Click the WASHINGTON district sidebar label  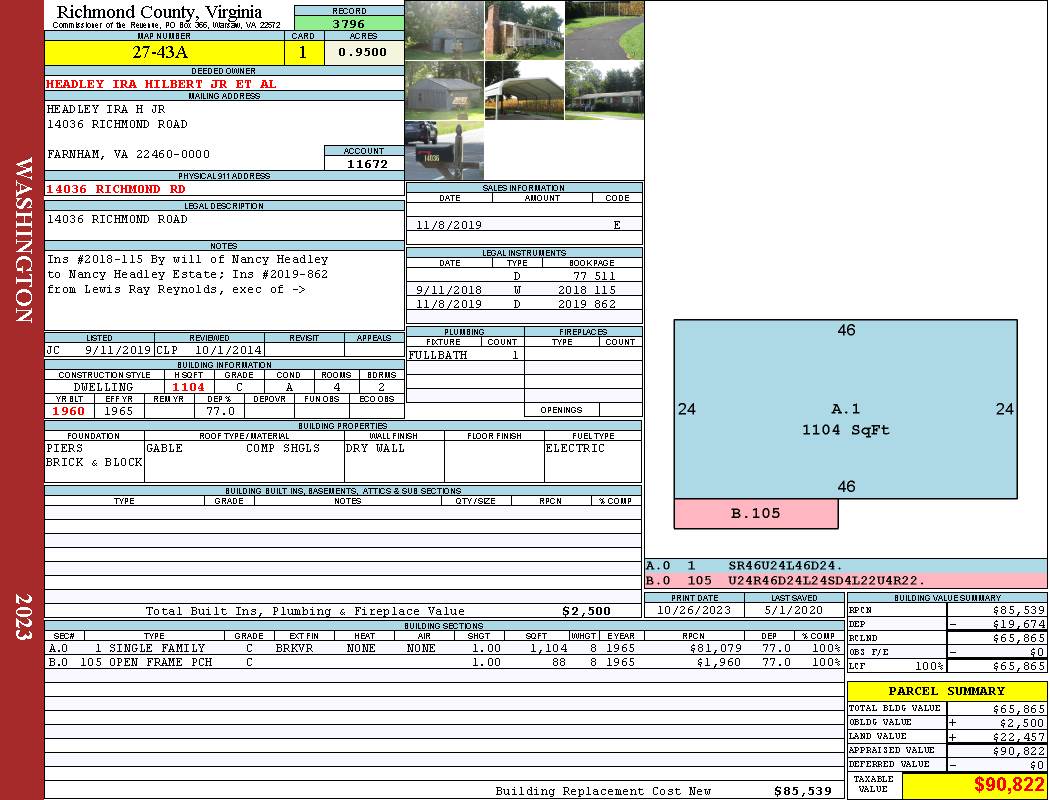(22, 240)
